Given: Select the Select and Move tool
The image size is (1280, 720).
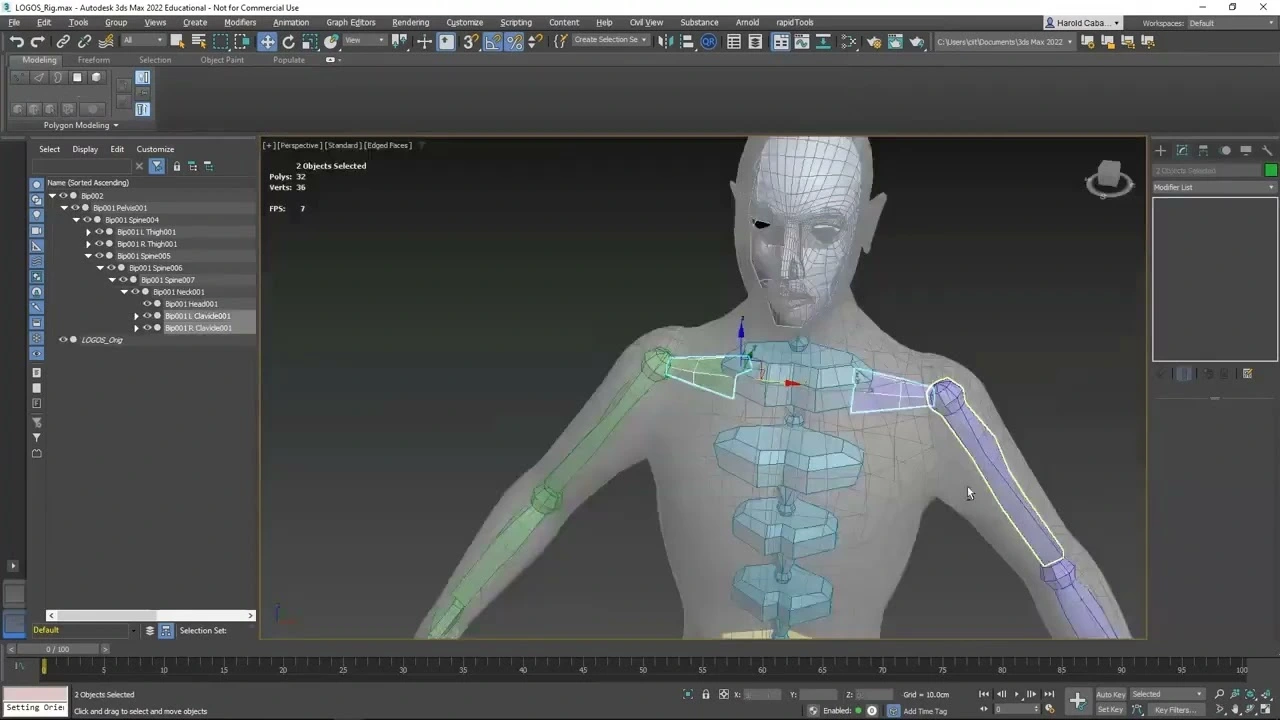Looking at the screenshot, I should coord(267,41).
